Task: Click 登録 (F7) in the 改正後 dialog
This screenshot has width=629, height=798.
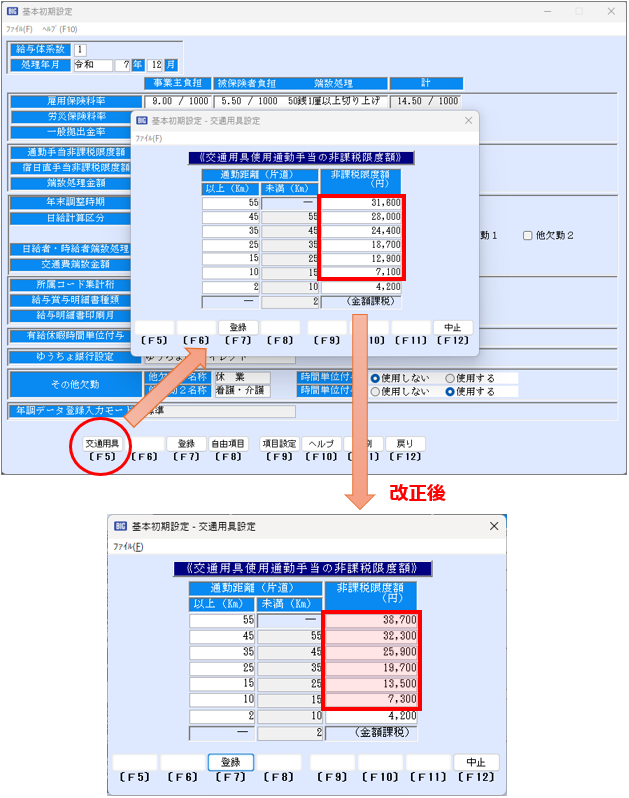Action: point(230,762)
